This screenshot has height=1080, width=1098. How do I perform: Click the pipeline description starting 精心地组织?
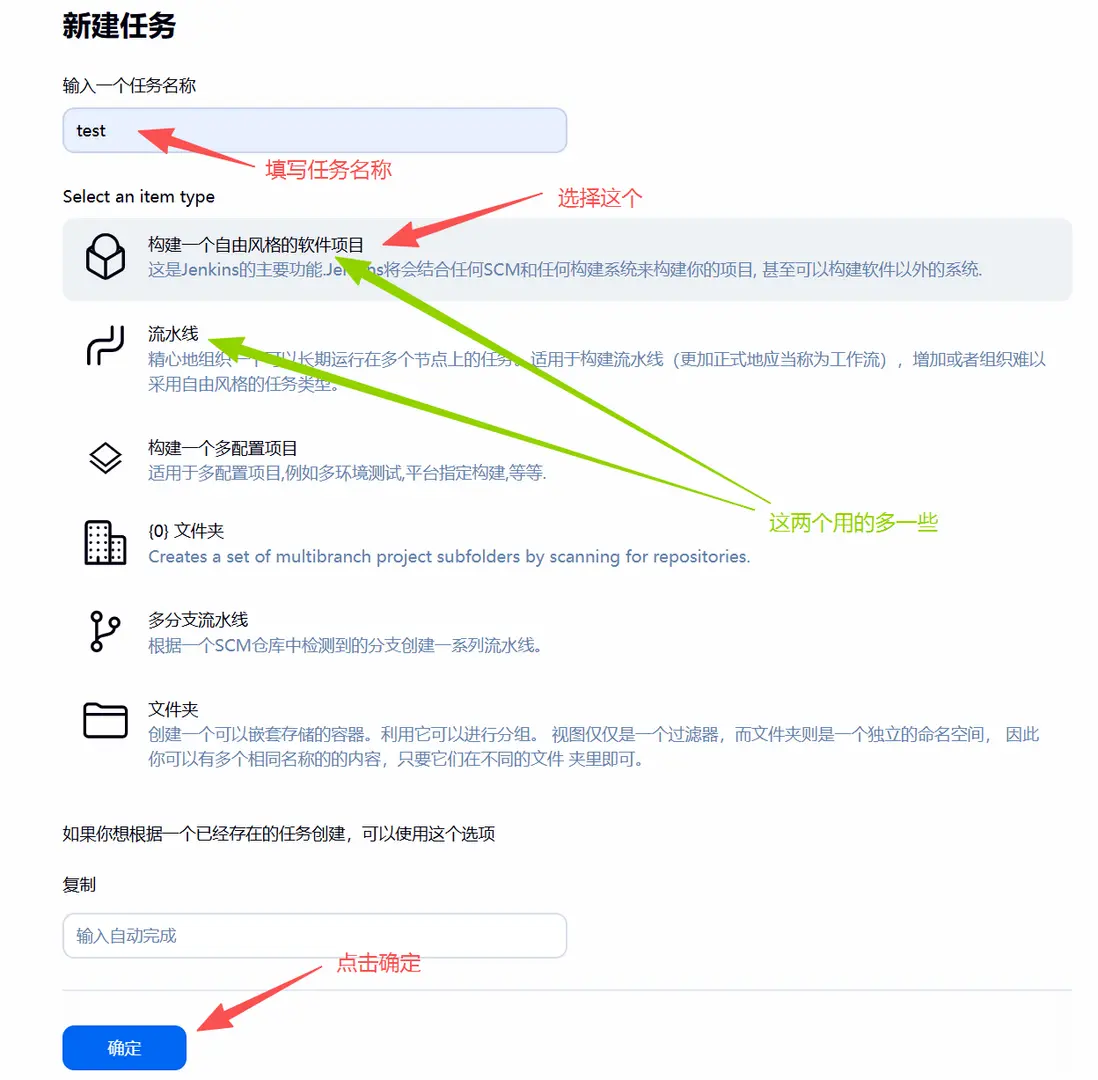pos(597,372)
